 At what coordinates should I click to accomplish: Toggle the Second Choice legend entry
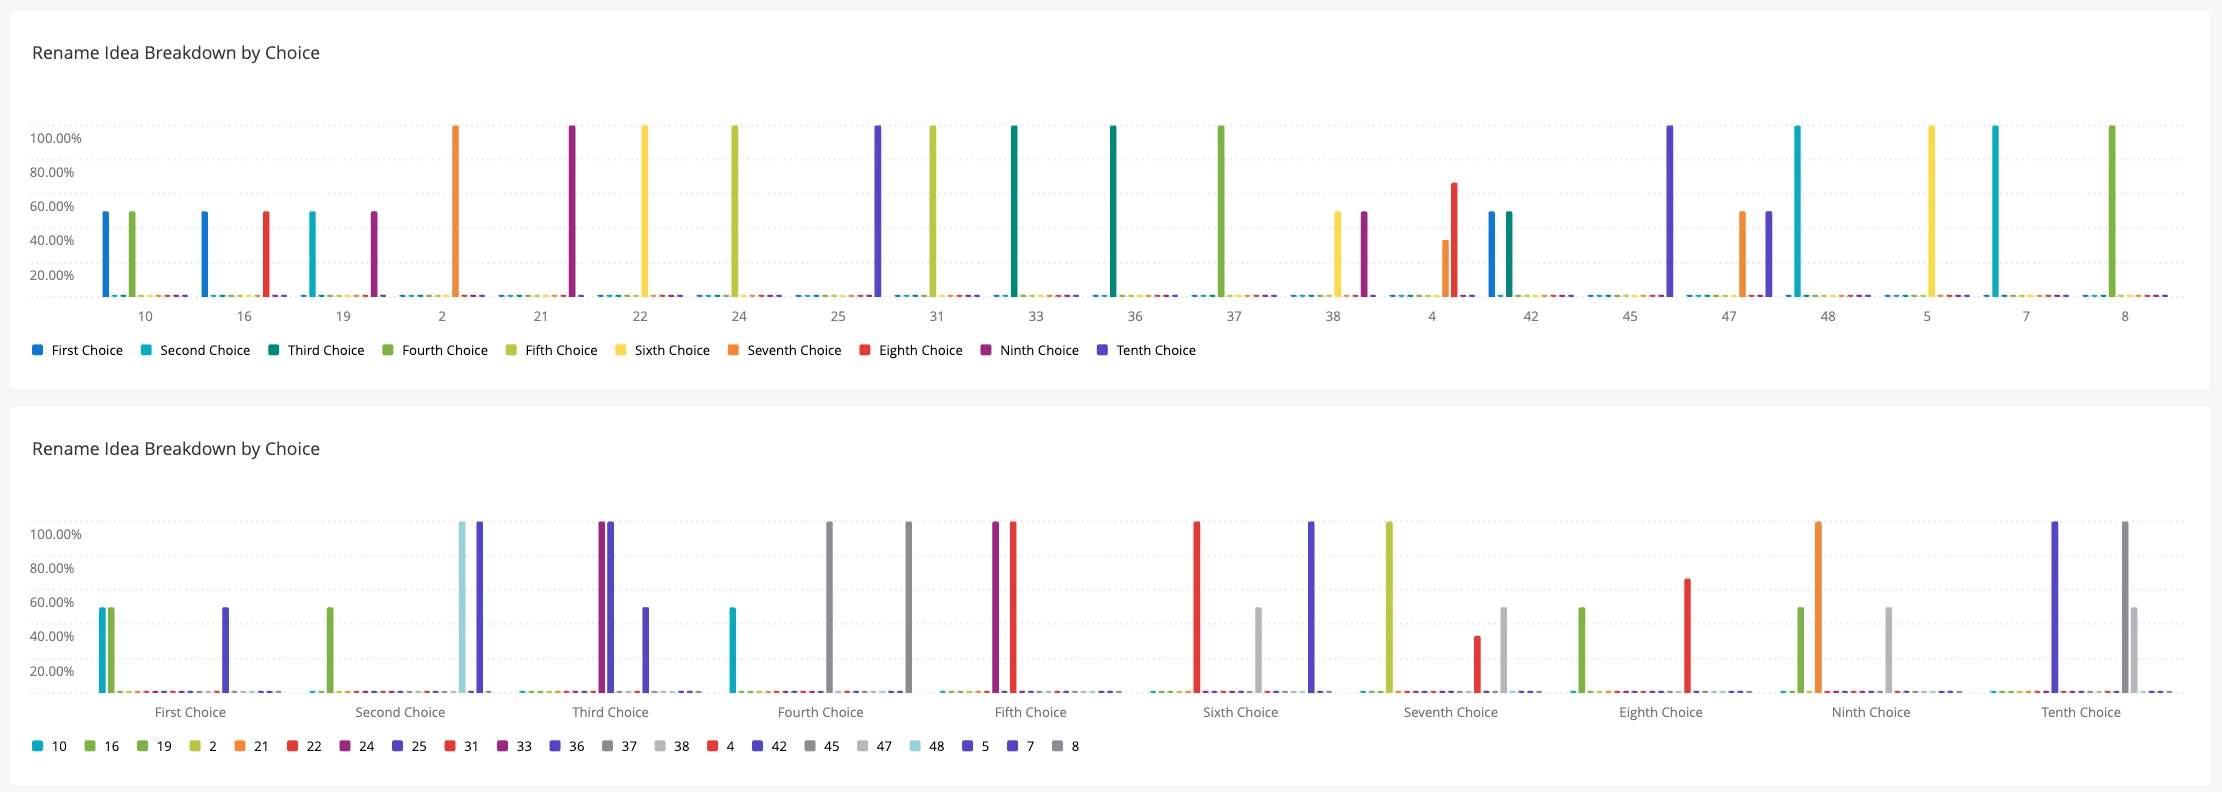(195, 350)
